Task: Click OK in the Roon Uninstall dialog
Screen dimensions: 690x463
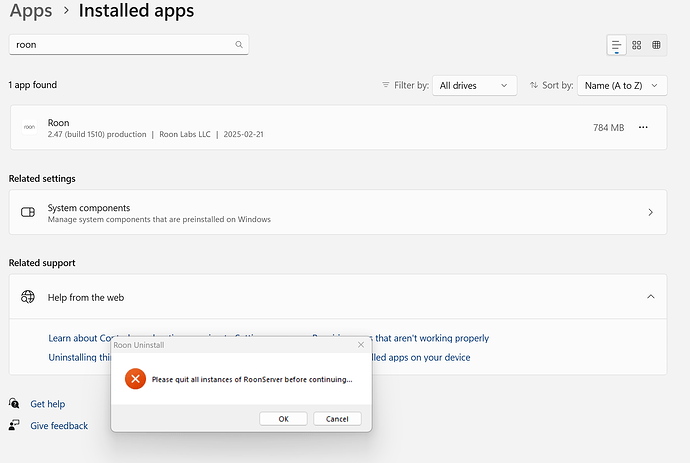Action: [x=283, y=419]
